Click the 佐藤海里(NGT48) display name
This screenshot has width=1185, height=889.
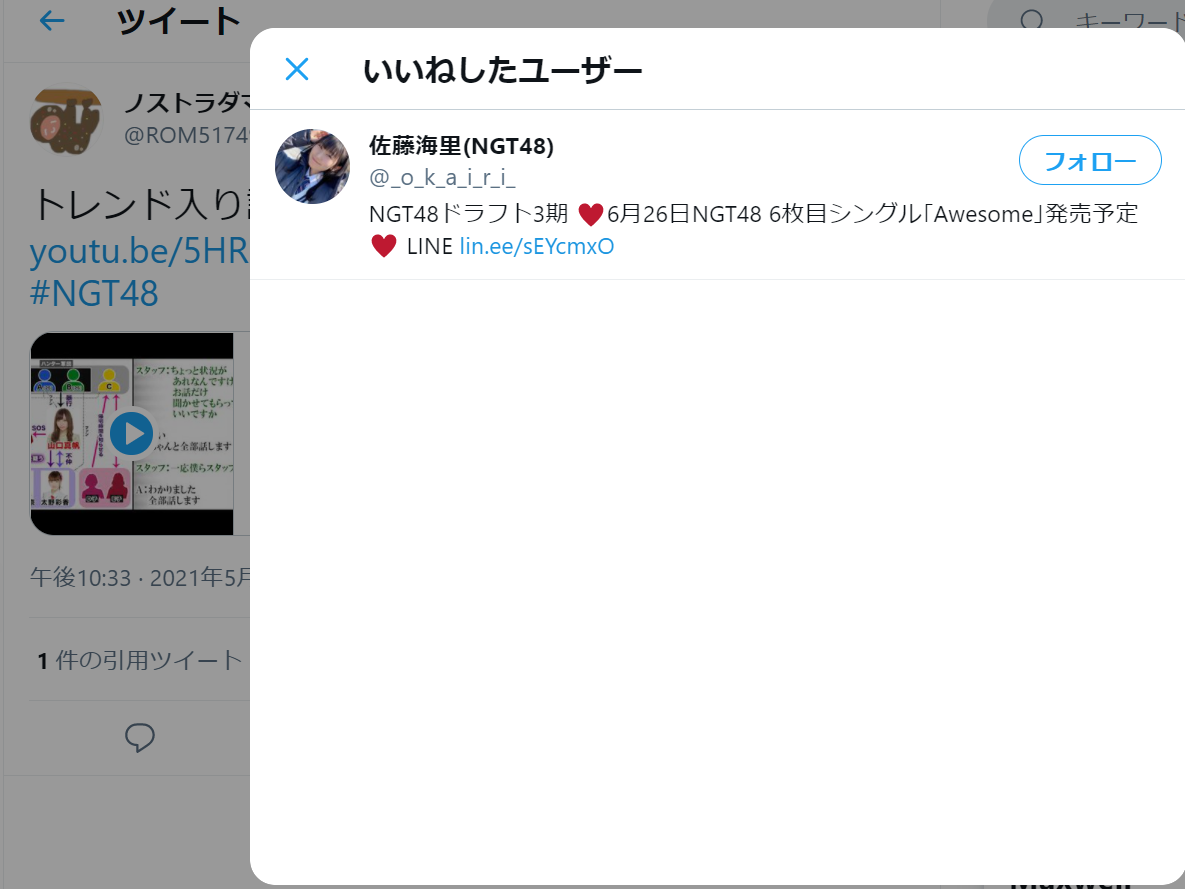(x=461, y=145)
